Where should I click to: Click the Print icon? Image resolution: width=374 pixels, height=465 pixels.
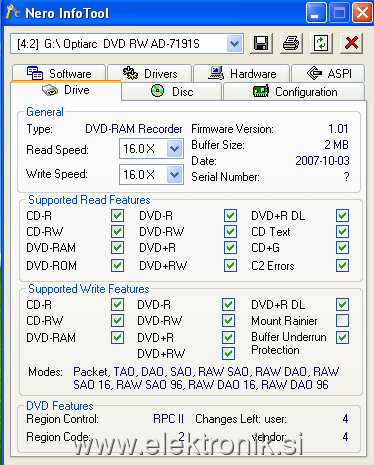(291, 43)
